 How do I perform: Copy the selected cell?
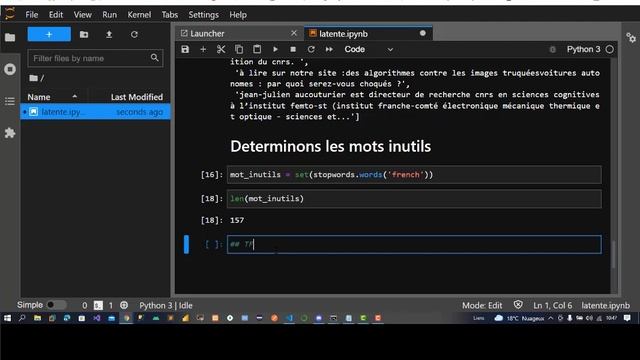click(x=239, y=49)
